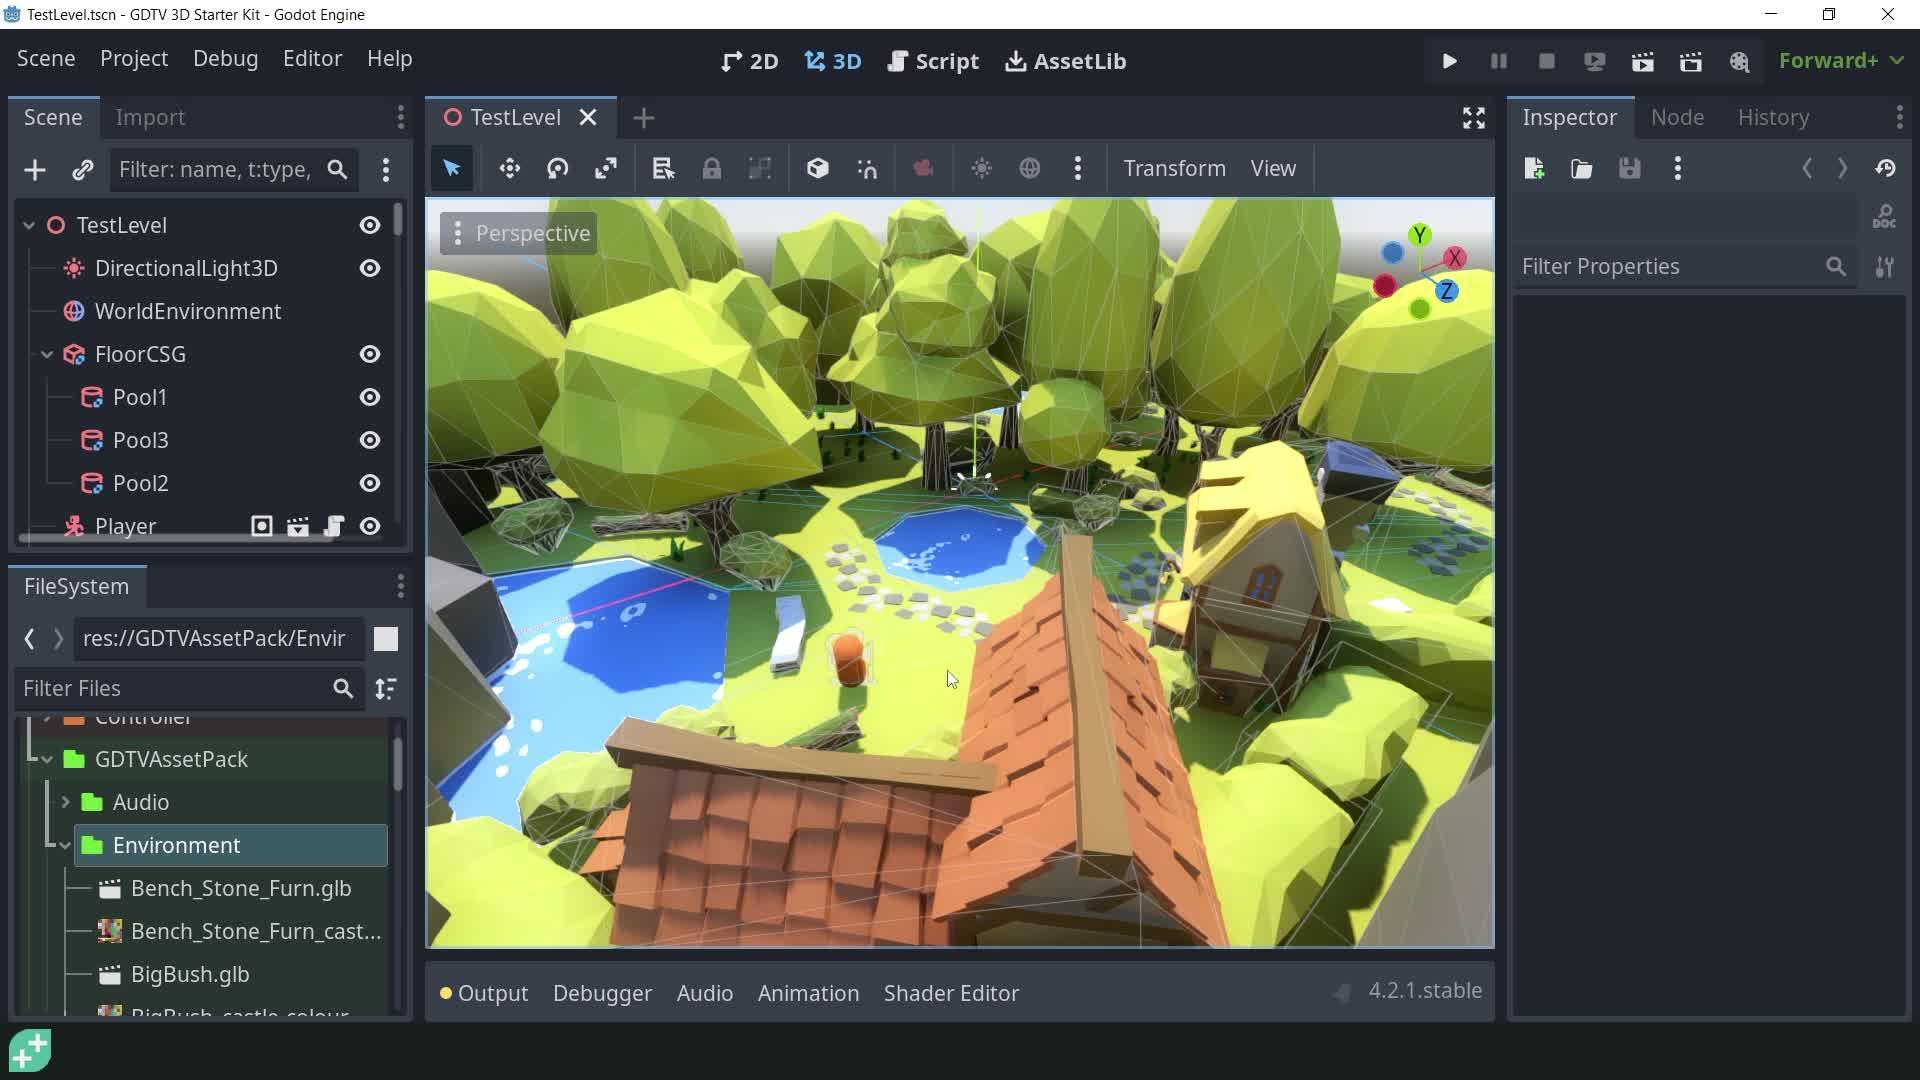
Task: Activate the Rotate Mode tool
Action: 557,168
